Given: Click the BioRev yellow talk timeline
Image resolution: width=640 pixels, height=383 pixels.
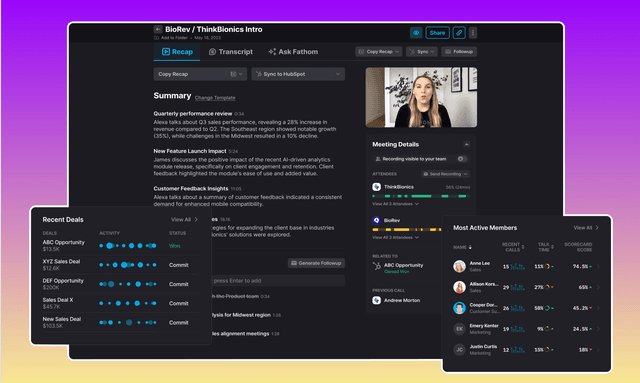Looking at the screenshot, I should pos(407,229).
